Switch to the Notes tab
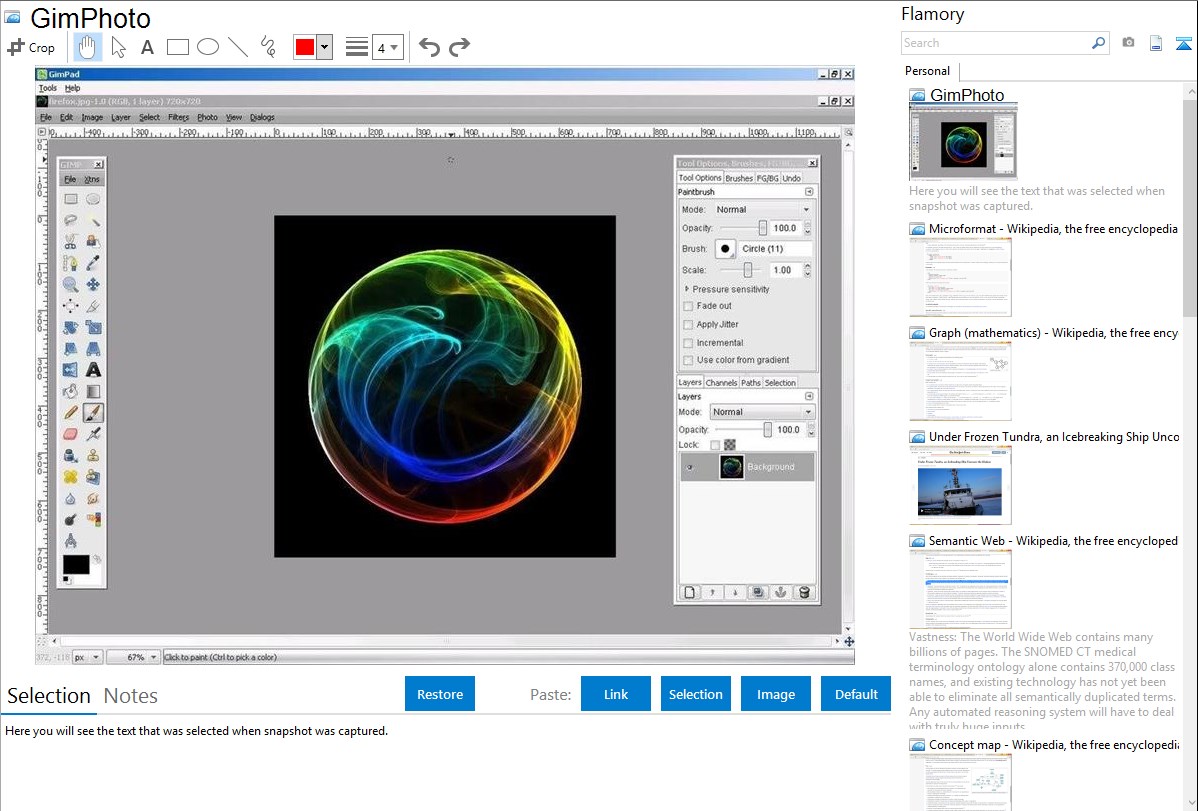The width and height of the screenshot is (1198, 811). coord(131,696)
